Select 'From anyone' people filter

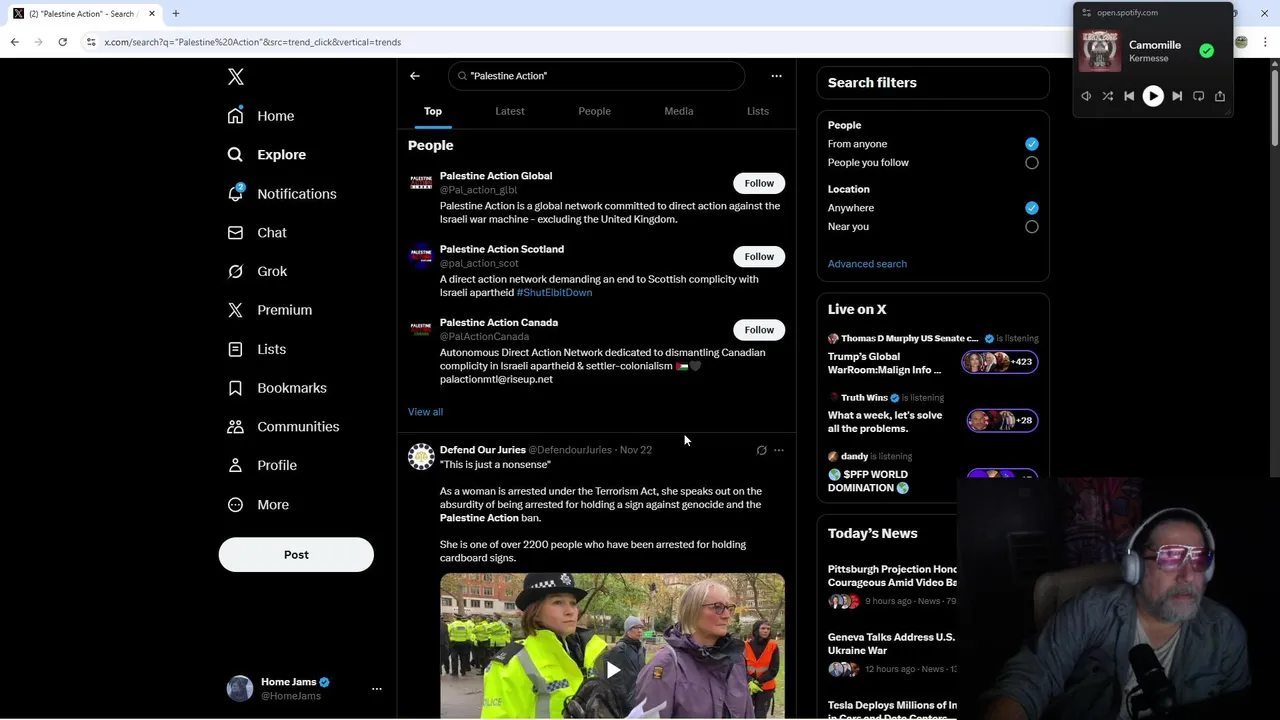1032,144
